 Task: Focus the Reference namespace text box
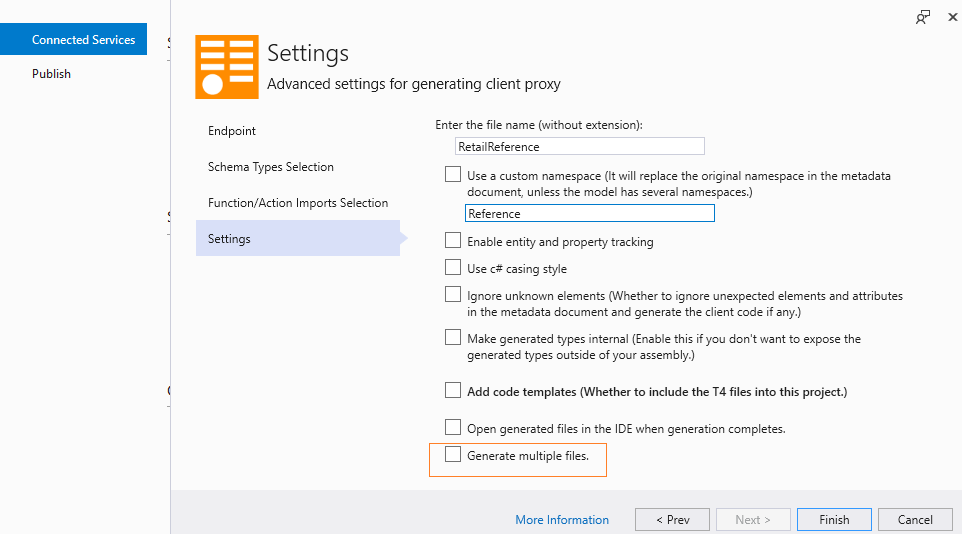click(x=590, y=213)
